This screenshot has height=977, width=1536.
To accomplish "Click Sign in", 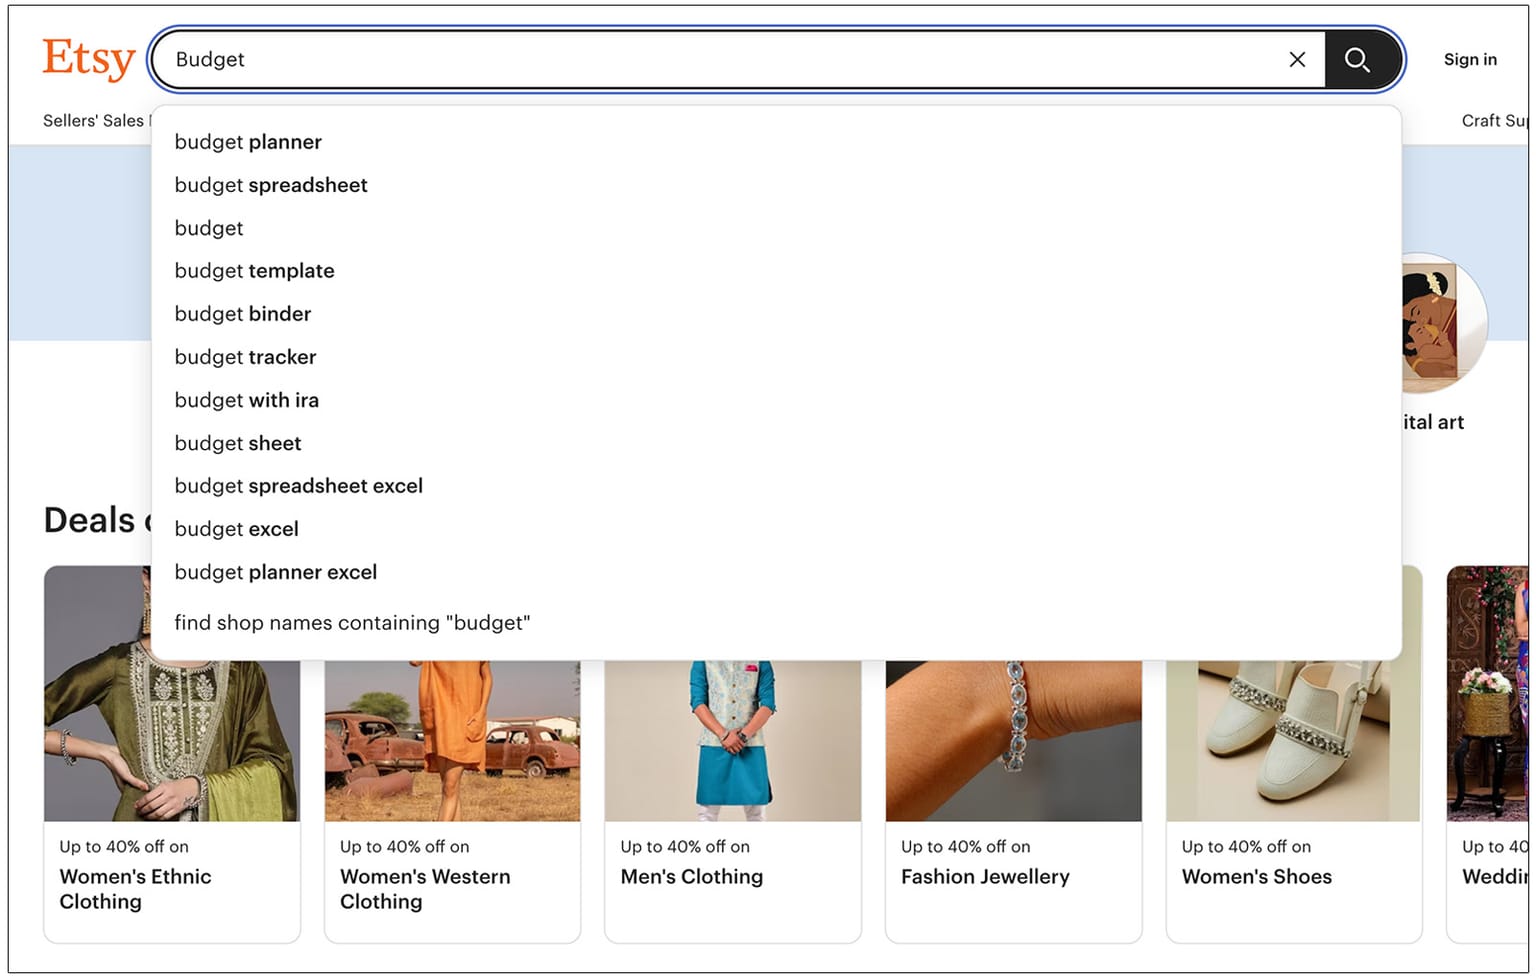I will [x=1469, y=59].
